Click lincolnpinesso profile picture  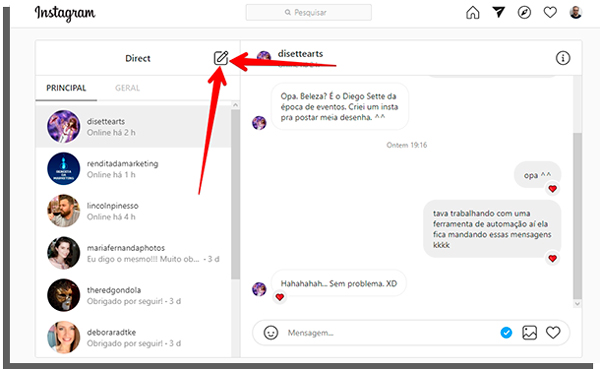[64, 211]
